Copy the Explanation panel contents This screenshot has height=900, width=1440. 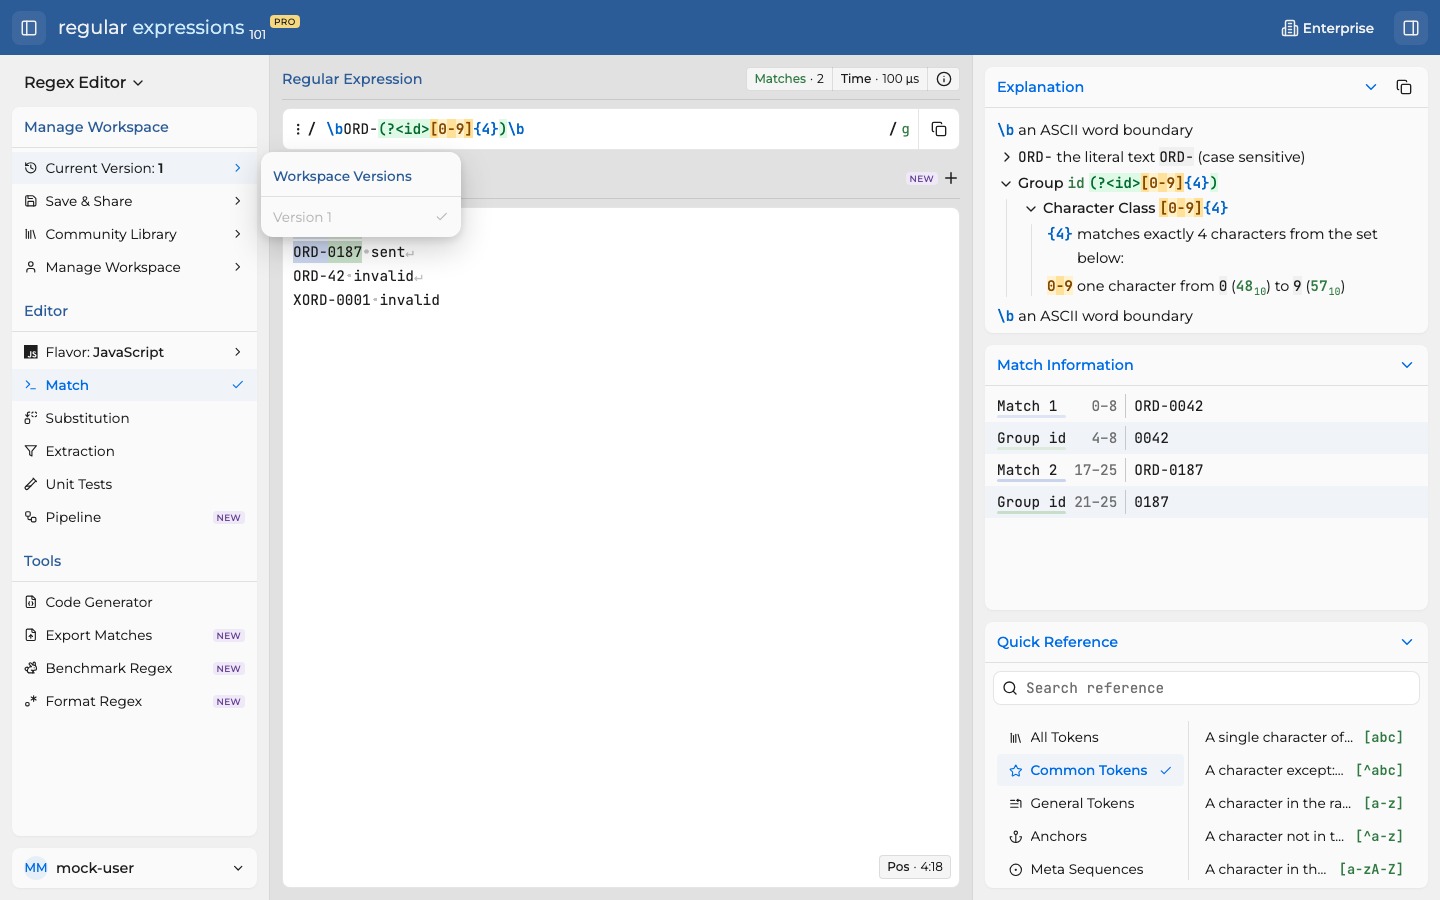pyautogui.click(x=1403, y=87)
